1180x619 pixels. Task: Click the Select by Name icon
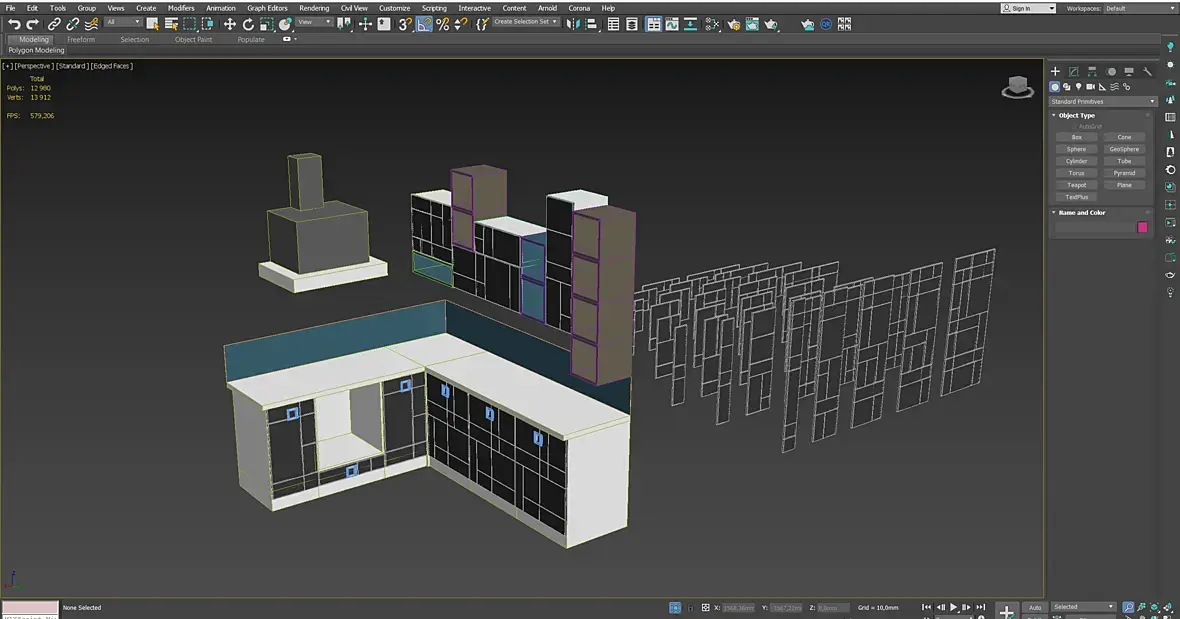click(x=170, y=23)
